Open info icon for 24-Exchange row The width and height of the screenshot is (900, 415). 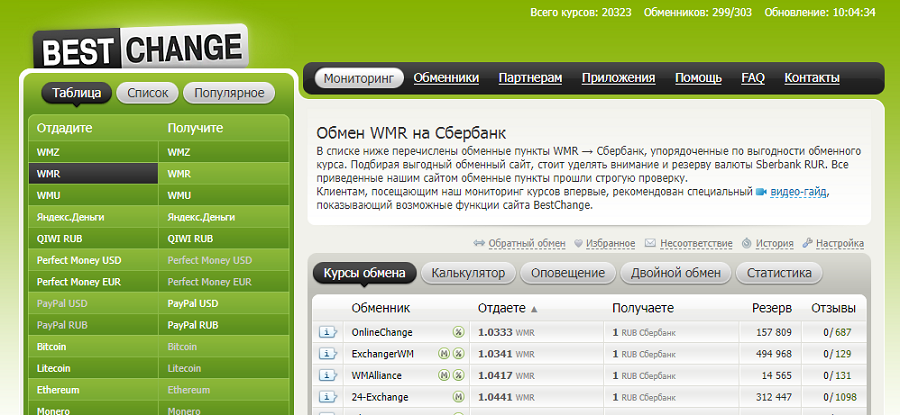[x=328, y=397]
